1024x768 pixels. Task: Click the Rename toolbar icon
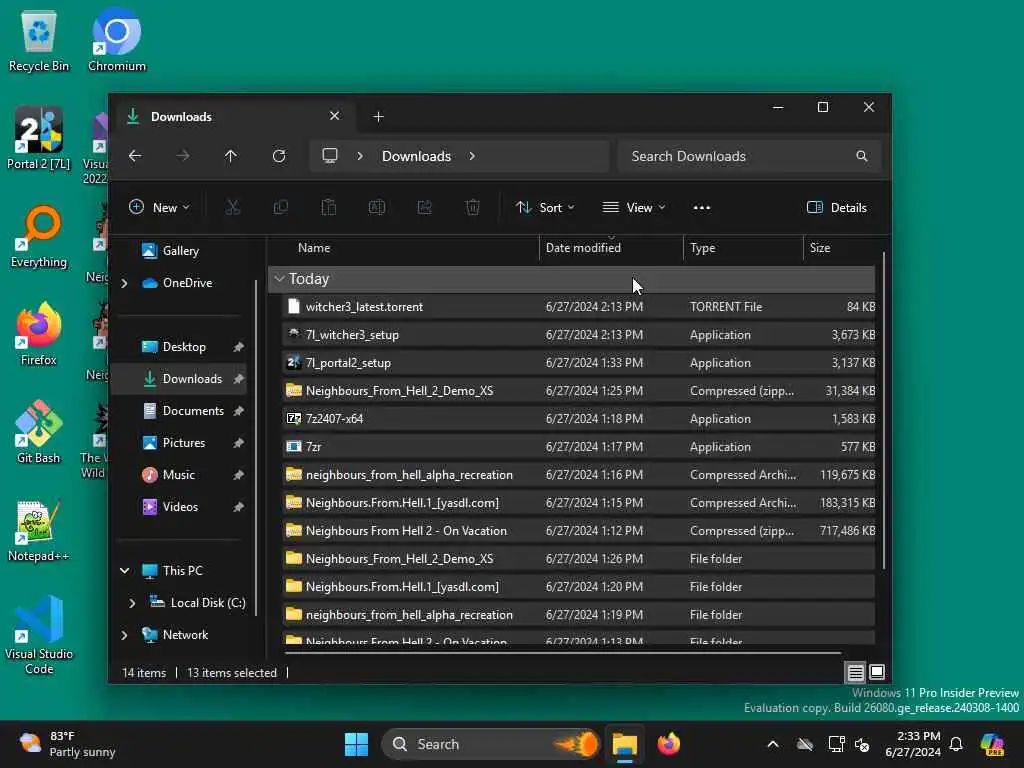[377, 208]
